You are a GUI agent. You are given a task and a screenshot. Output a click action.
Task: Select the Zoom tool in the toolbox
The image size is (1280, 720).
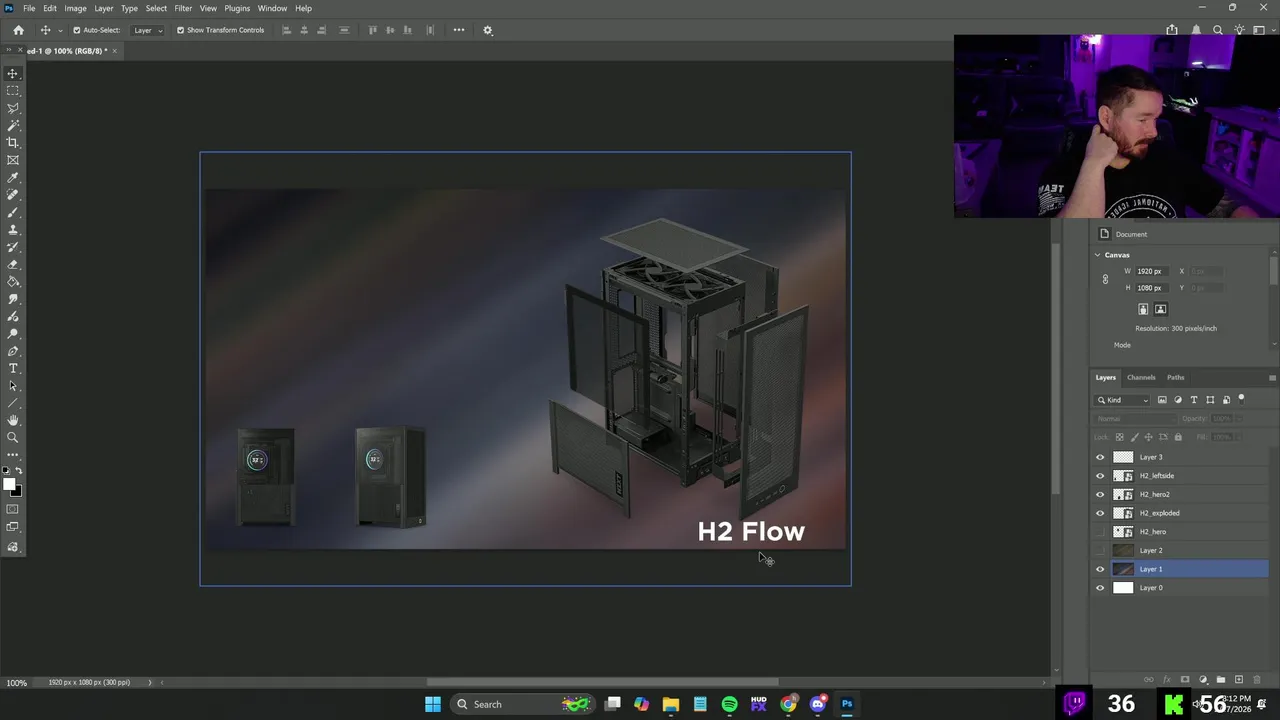13,438
